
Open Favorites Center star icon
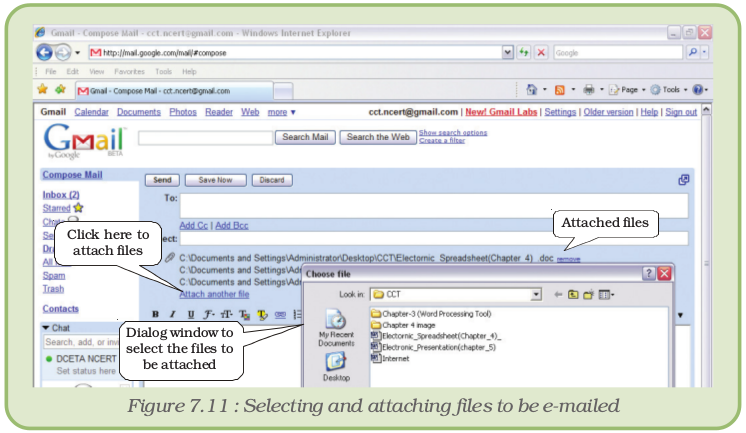click(x=43, y=89)
